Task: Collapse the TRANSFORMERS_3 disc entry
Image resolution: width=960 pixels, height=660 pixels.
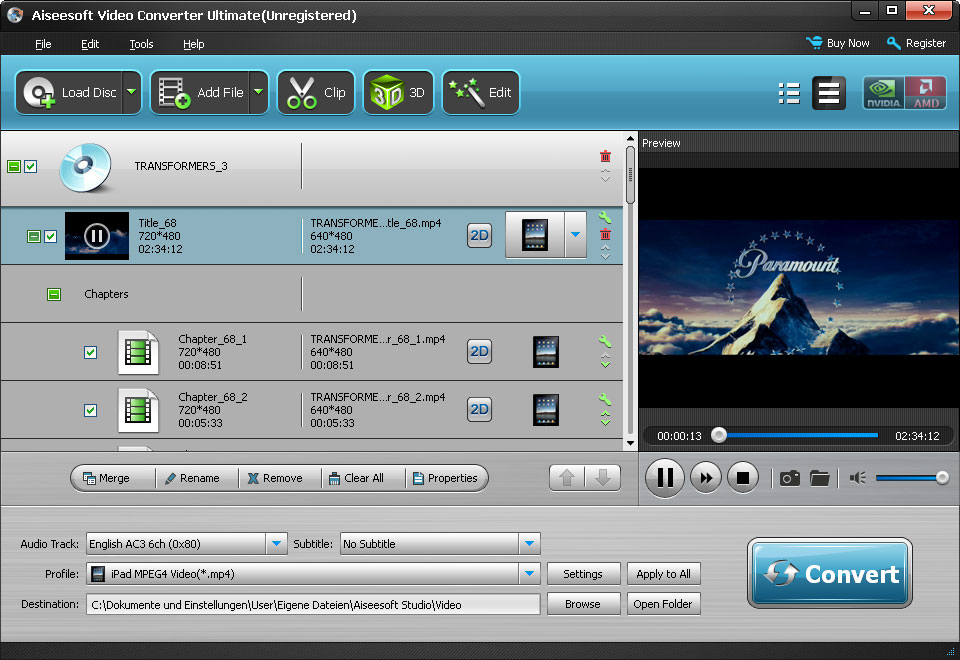Action: [14, 166]
